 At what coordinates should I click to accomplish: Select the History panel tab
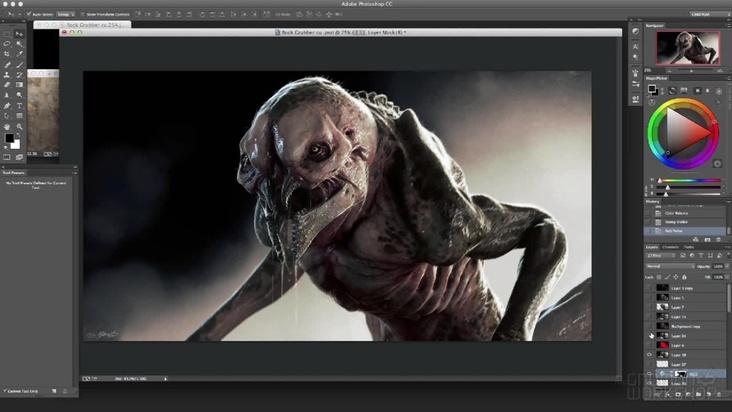(653, 202)
